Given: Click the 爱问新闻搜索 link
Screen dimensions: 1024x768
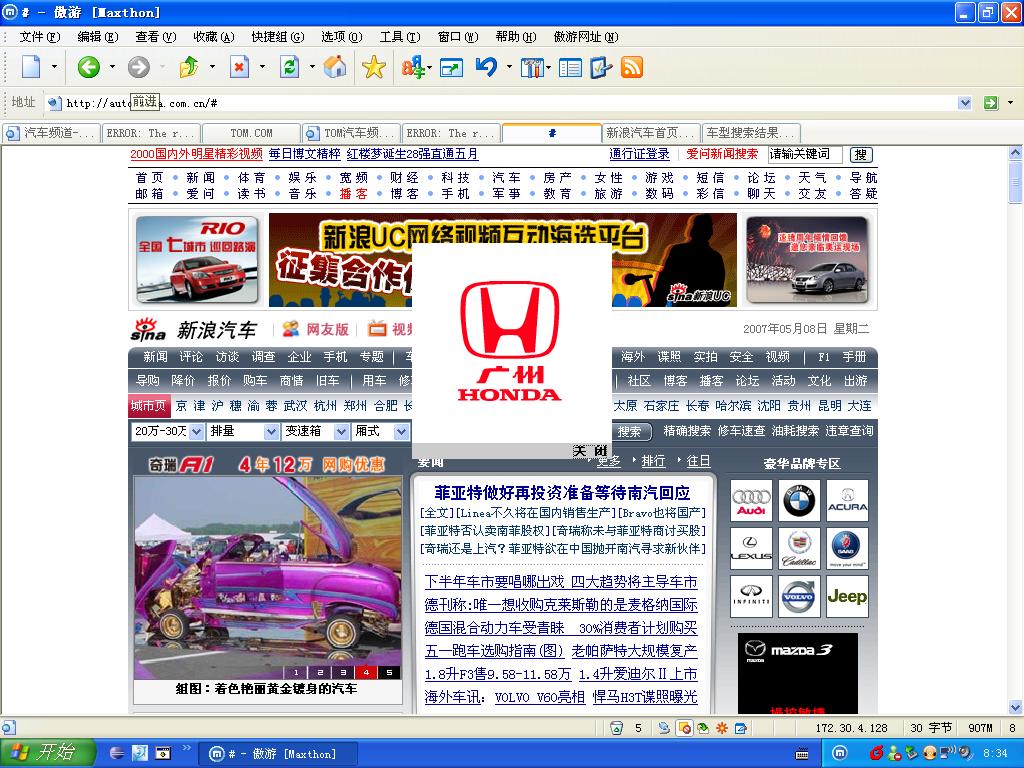Looking at the screenshot, I should click(x=722, y=154).
